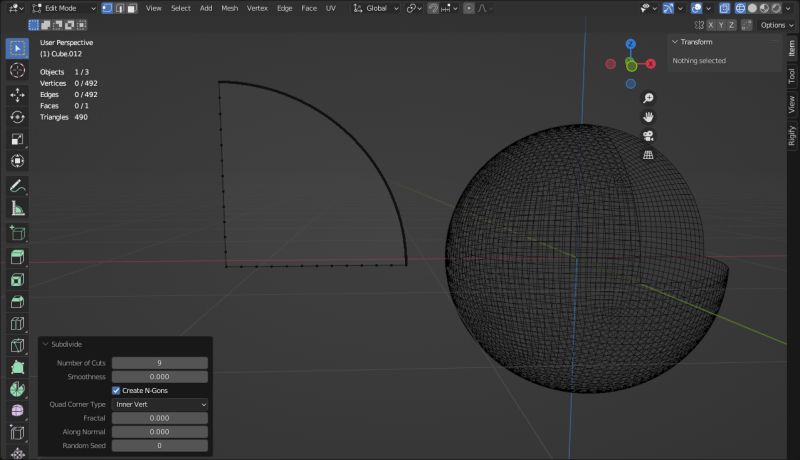
Task: Select the Inset Faces tool
Action: click(x=17, y=279)
